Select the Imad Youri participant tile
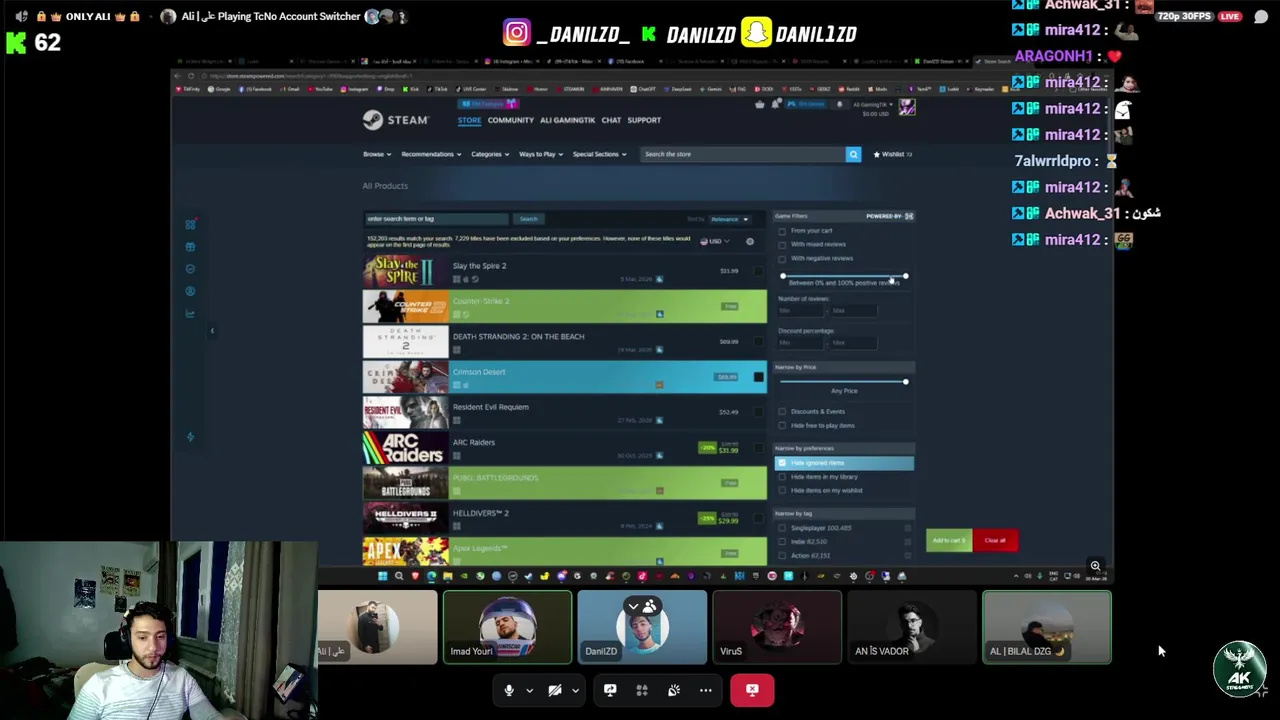 508,627
